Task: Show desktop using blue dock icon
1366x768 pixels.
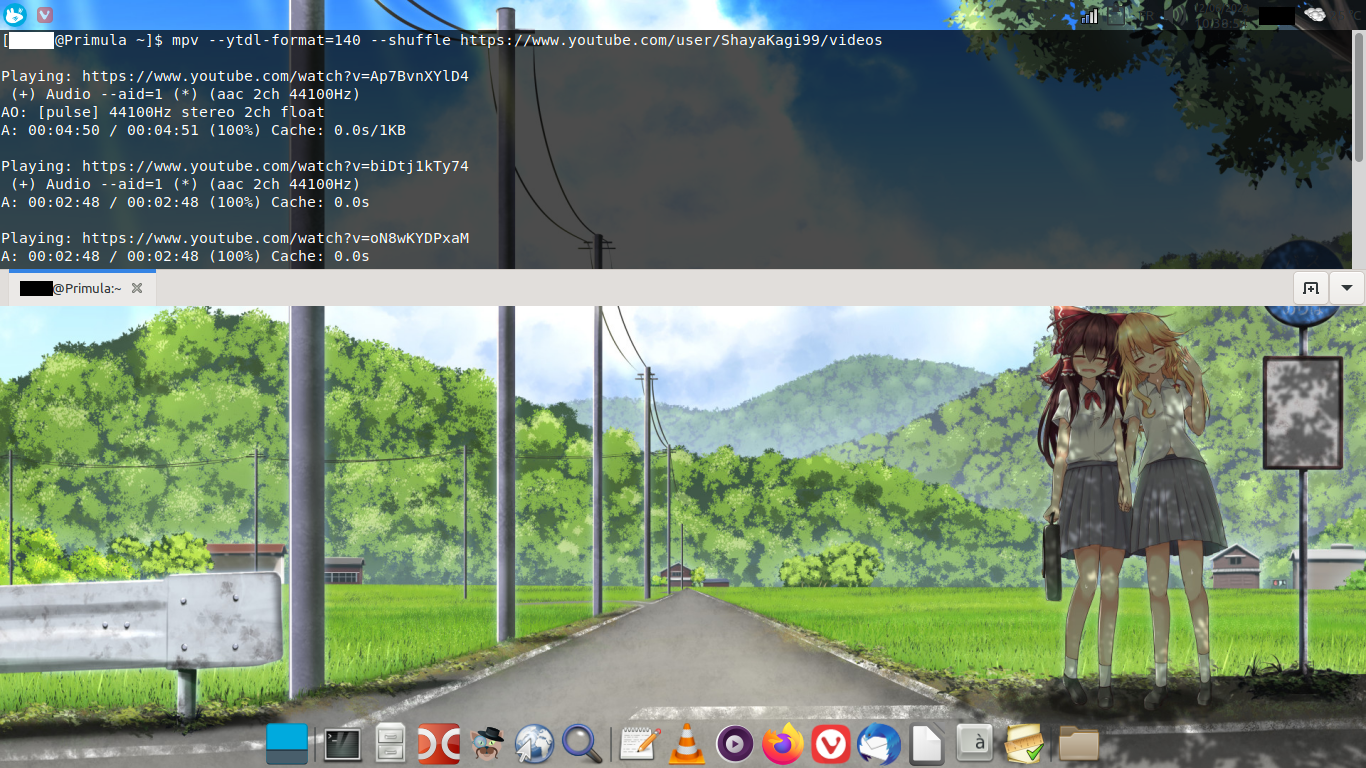Action: click(x=287, y=744)
